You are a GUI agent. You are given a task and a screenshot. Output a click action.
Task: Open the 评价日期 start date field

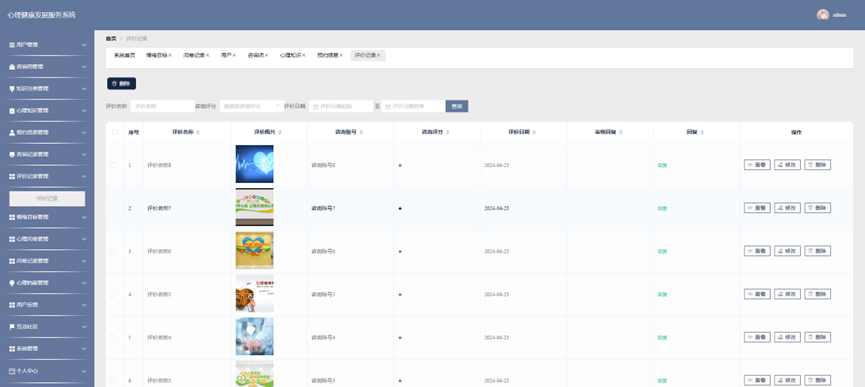click(x=341, y=106)
